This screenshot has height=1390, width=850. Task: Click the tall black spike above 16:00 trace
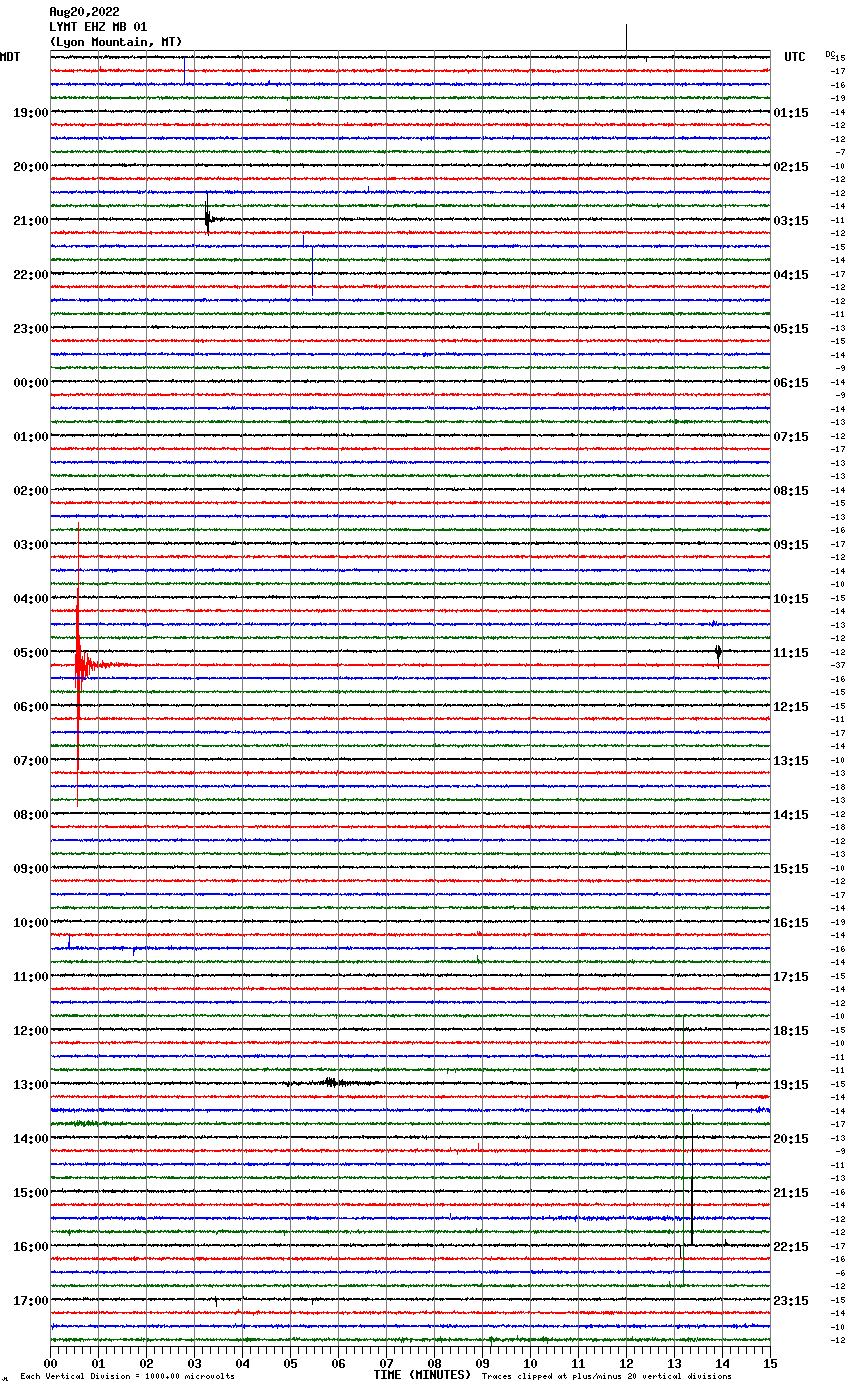pos(691,1180)
